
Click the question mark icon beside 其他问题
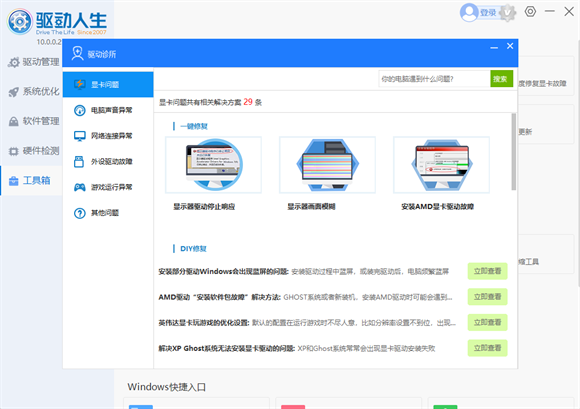click(80, 213)
